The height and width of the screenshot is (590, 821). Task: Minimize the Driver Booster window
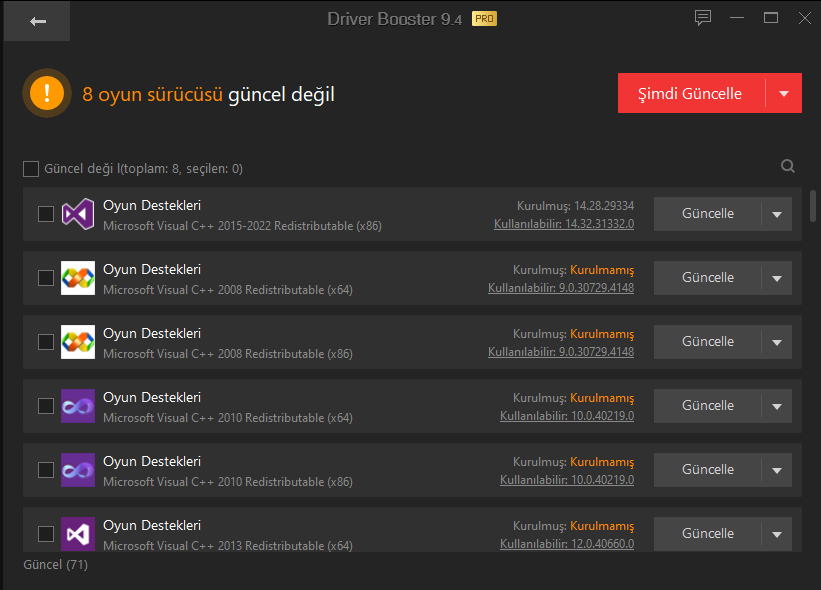[x=737, y=18]
